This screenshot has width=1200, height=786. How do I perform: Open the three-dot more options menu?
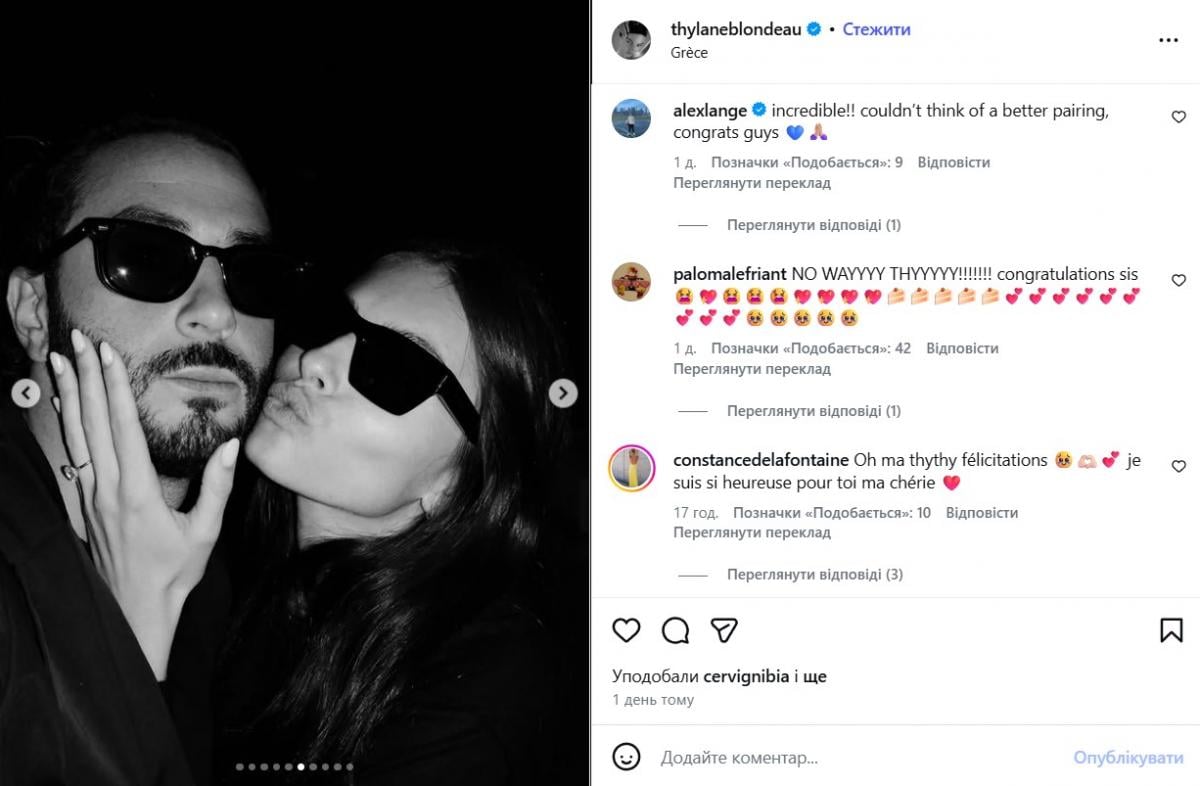[1168, 40]
